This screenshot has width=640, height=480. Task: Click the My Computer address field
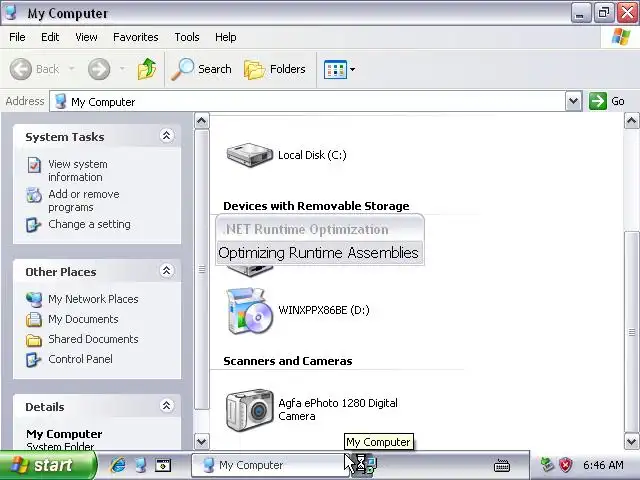click(308, 101)
